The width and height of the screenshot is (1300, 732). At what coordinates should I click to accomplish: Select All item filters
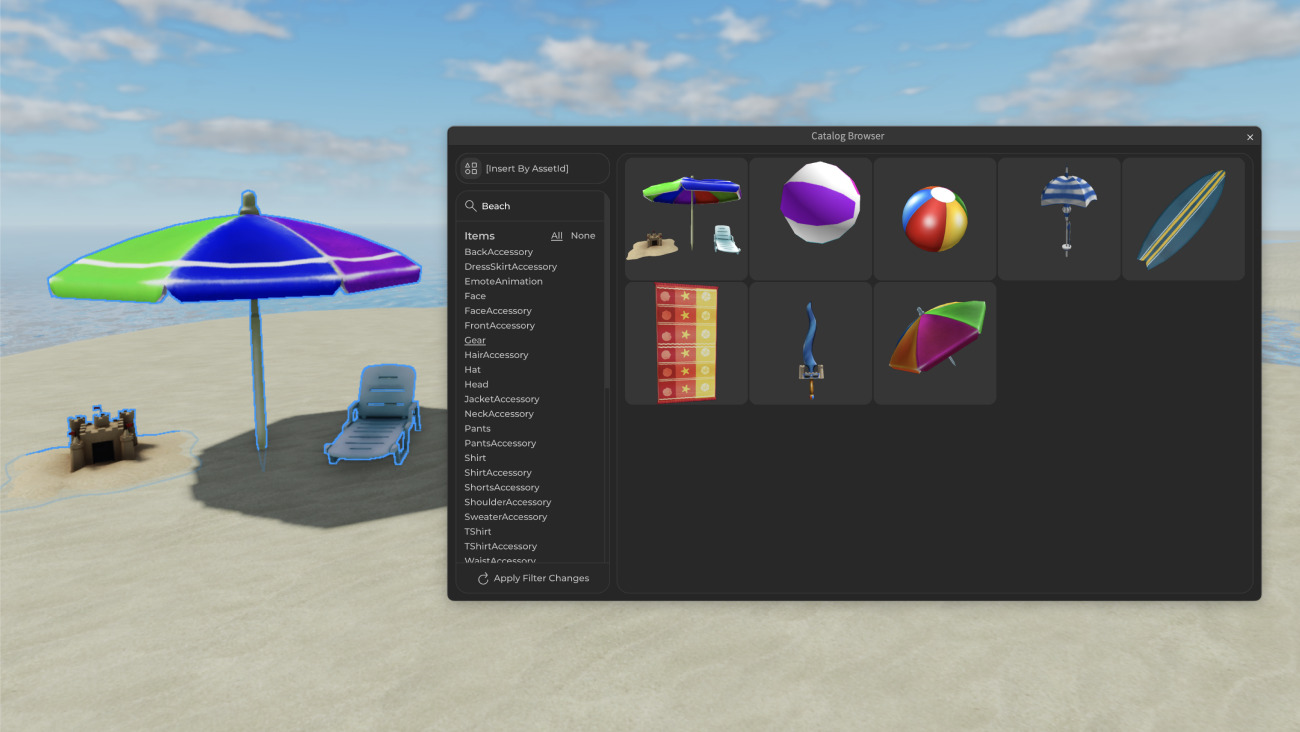(556, 235)
